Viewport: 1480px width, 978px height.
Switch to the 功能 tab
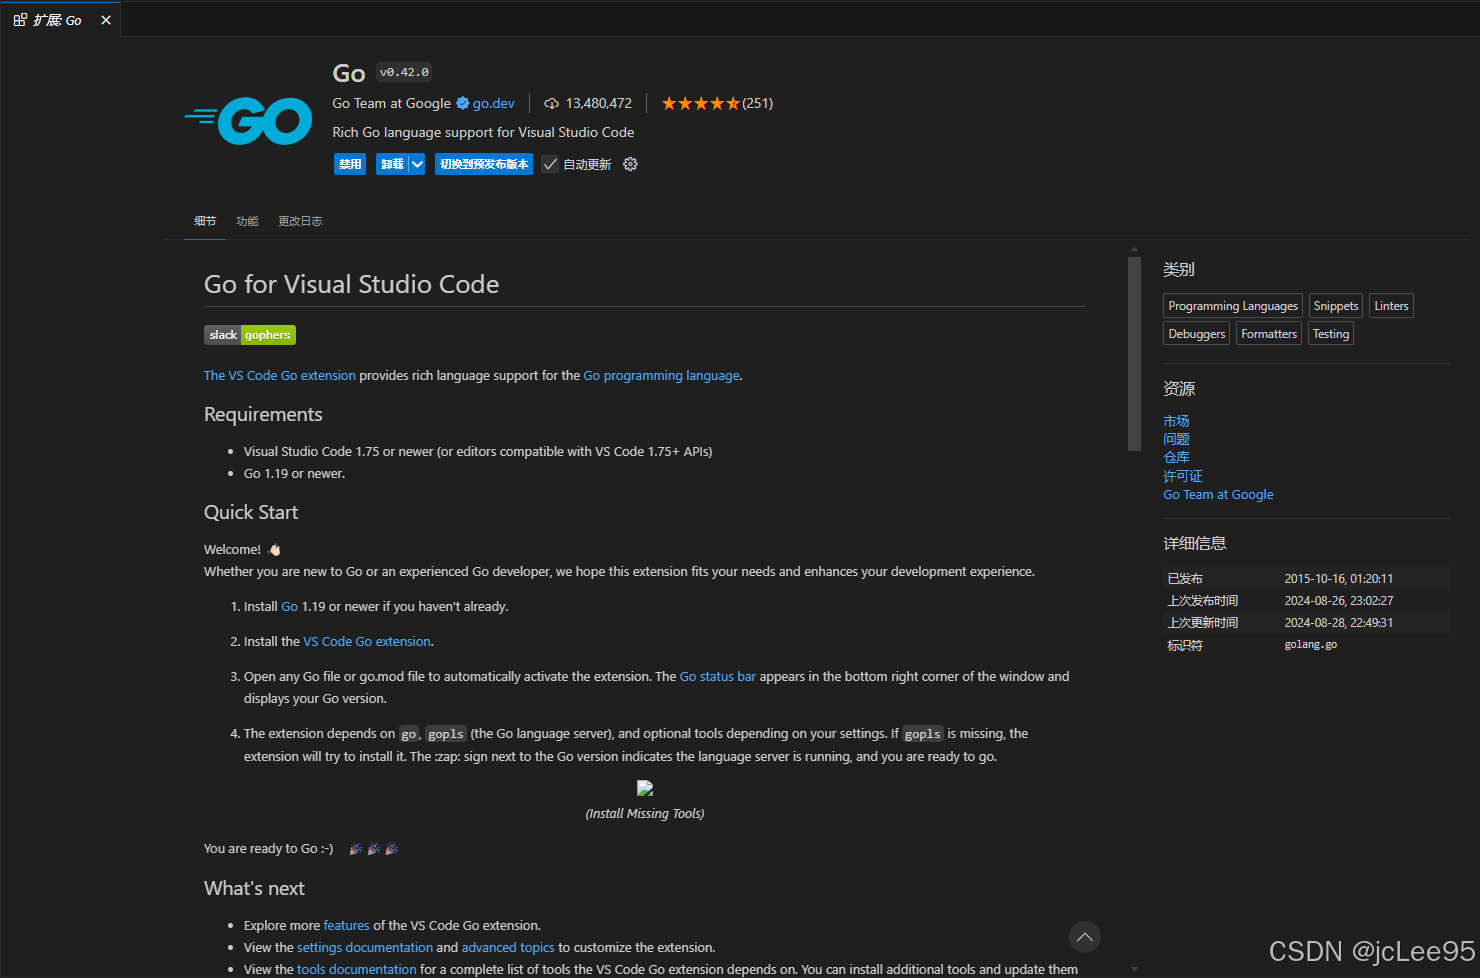pos(247,221)
